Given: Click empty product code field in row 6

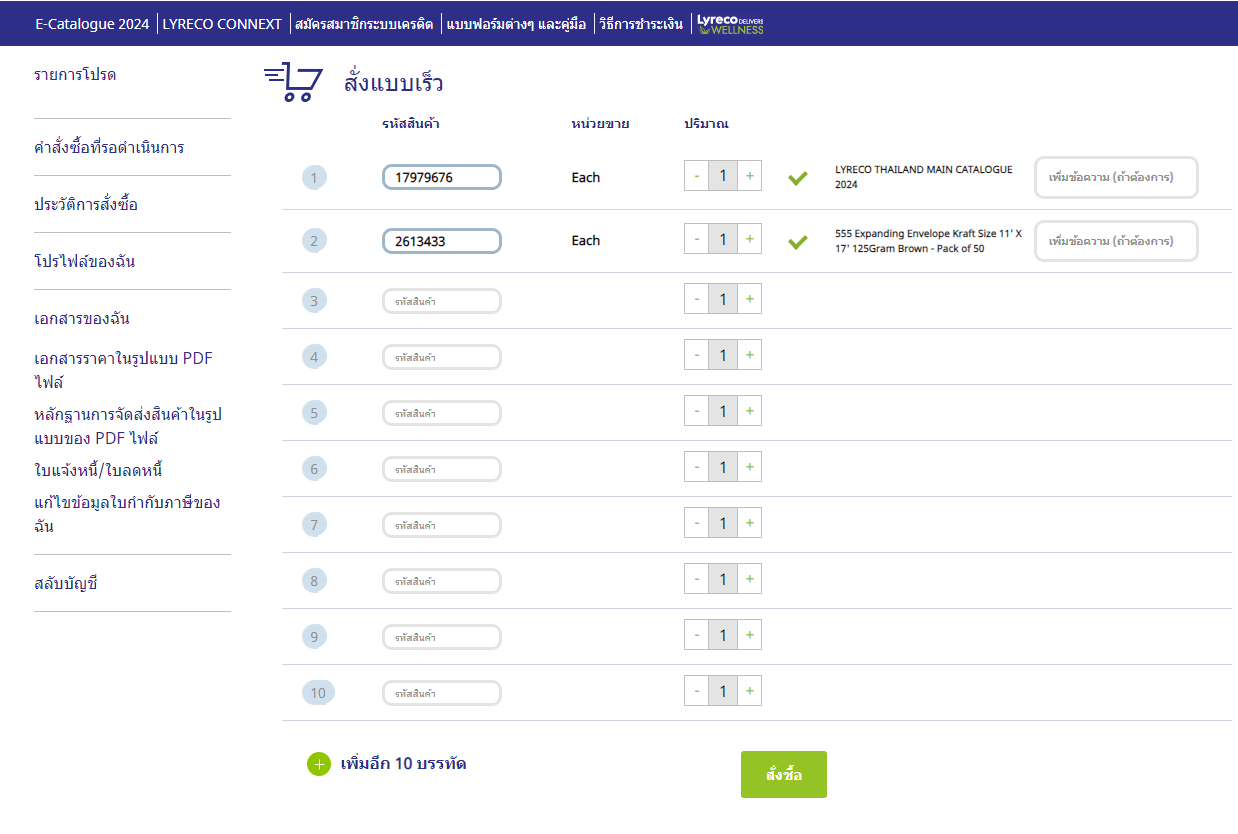Looking at the screenshot, I should click(442, 468).
